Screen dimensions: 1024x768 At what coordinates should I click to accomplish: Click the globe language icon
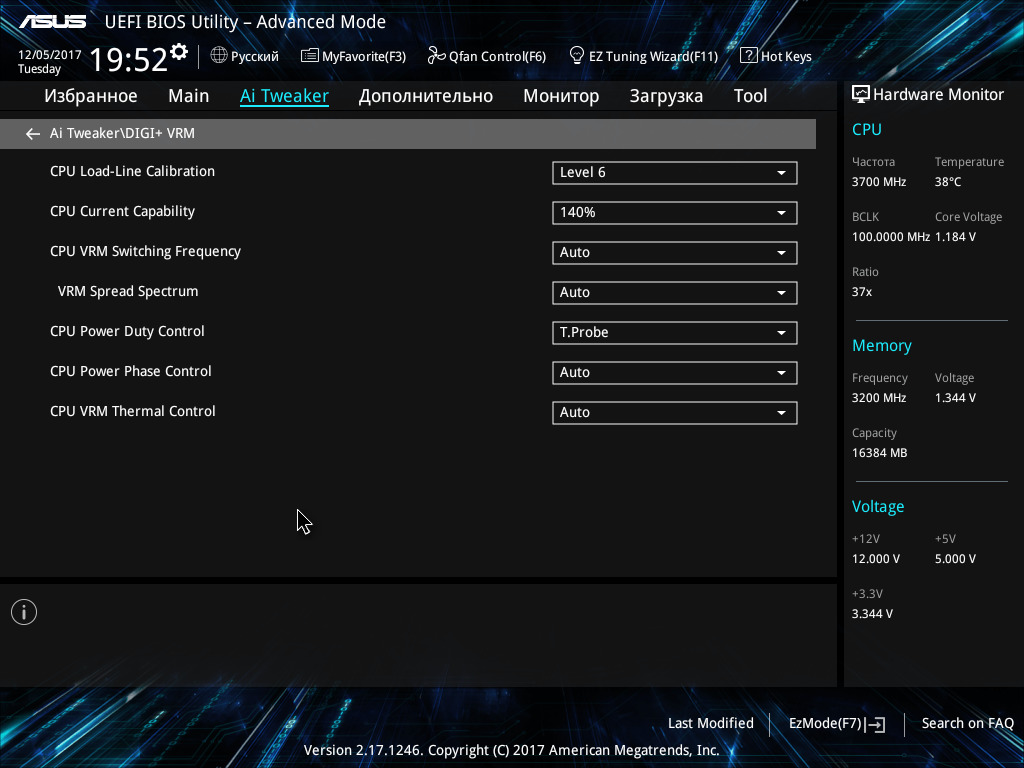[219, 56]
